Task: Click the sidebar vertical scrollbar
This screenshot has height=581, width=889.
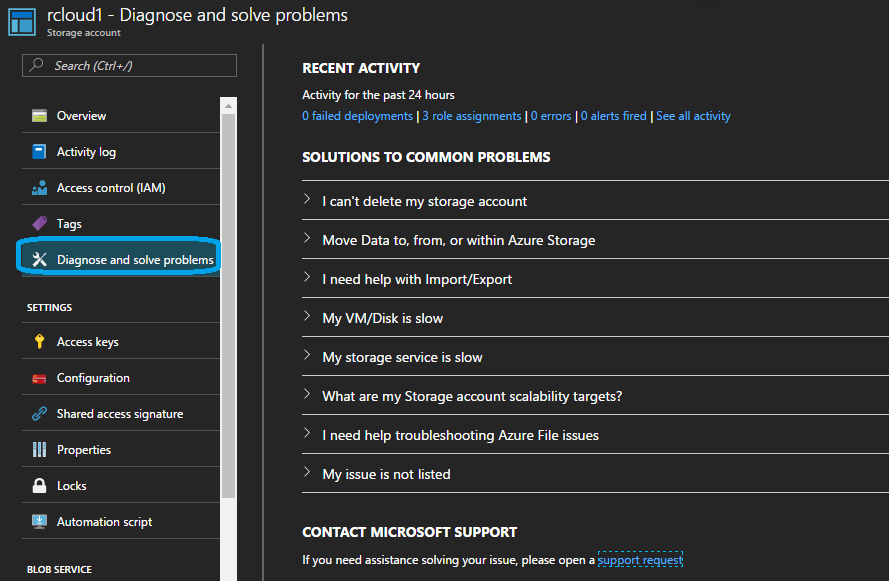Action: coord(229,300)
